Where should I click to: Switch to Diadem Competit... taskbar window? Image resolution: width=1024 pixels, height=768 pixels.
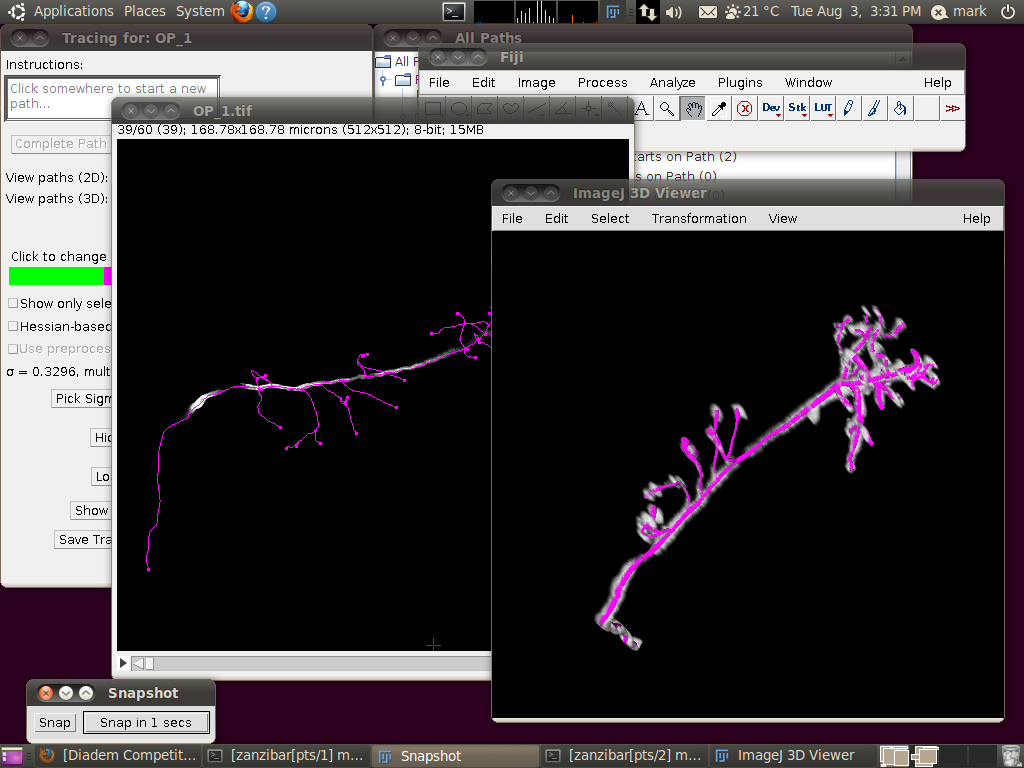pos(118,756)
